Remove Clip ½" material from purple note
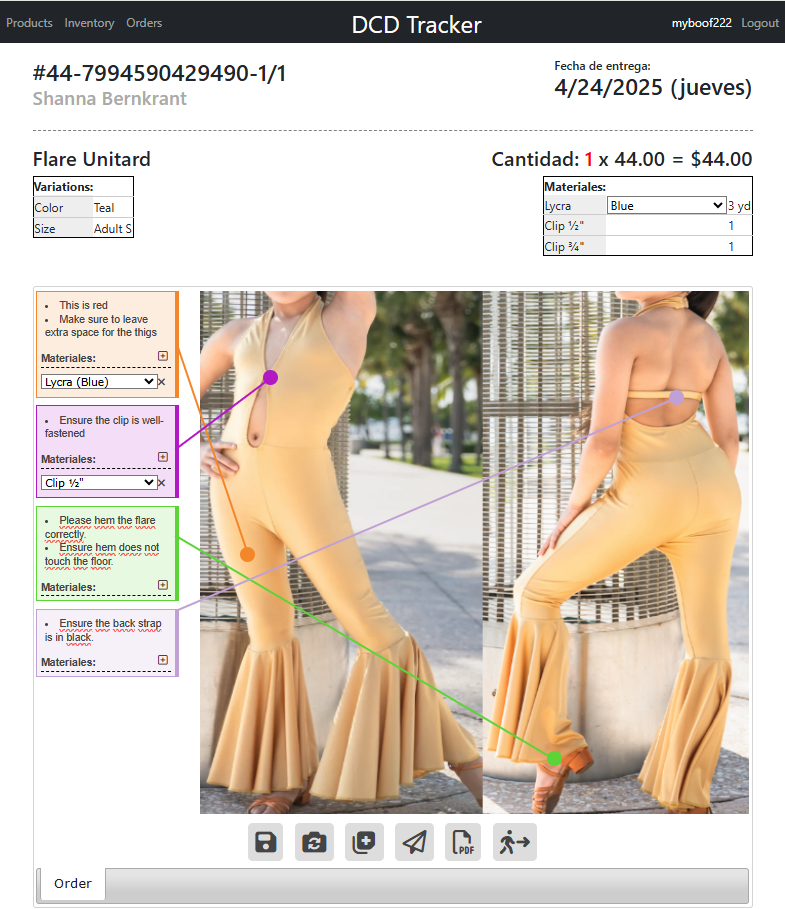Viewport: 785px width, 909px height. point(162,482)
